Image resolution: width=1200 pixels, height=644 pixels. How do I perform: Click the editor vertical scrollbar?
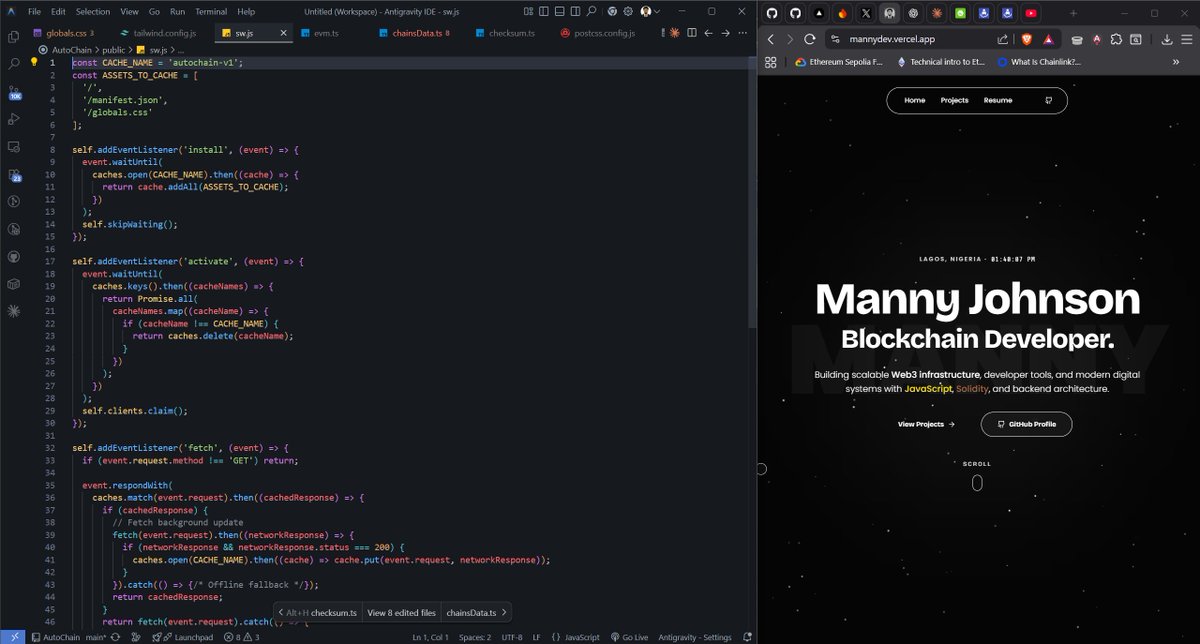[751, 190]
